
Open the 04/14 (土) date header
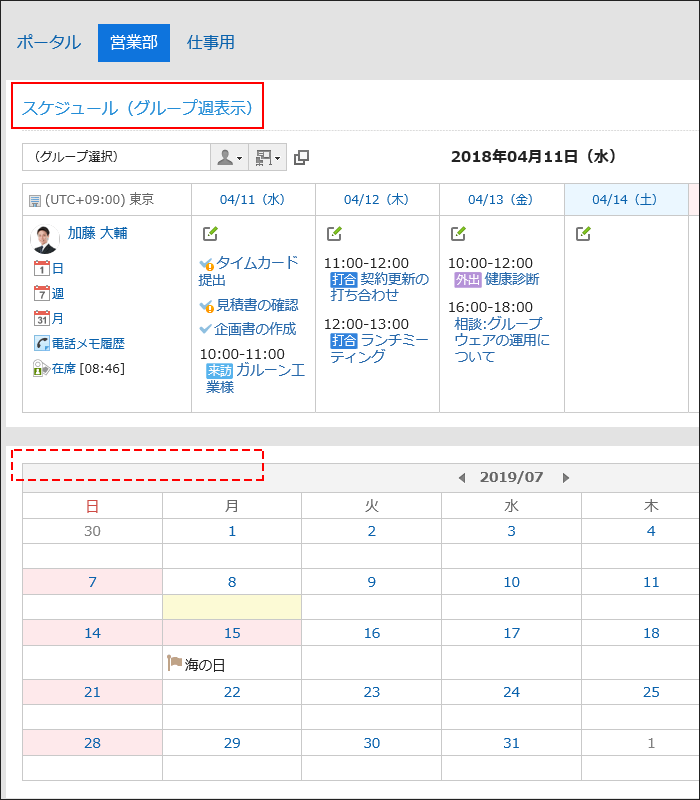[625, 199]
